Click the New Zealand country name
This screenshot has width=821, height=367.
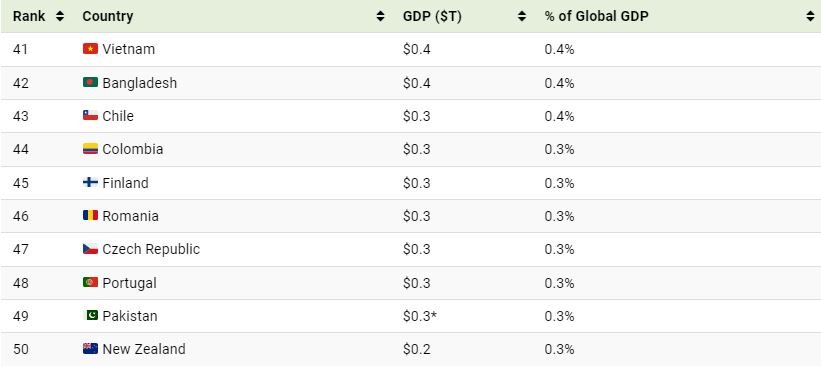(x=144, y=349)
